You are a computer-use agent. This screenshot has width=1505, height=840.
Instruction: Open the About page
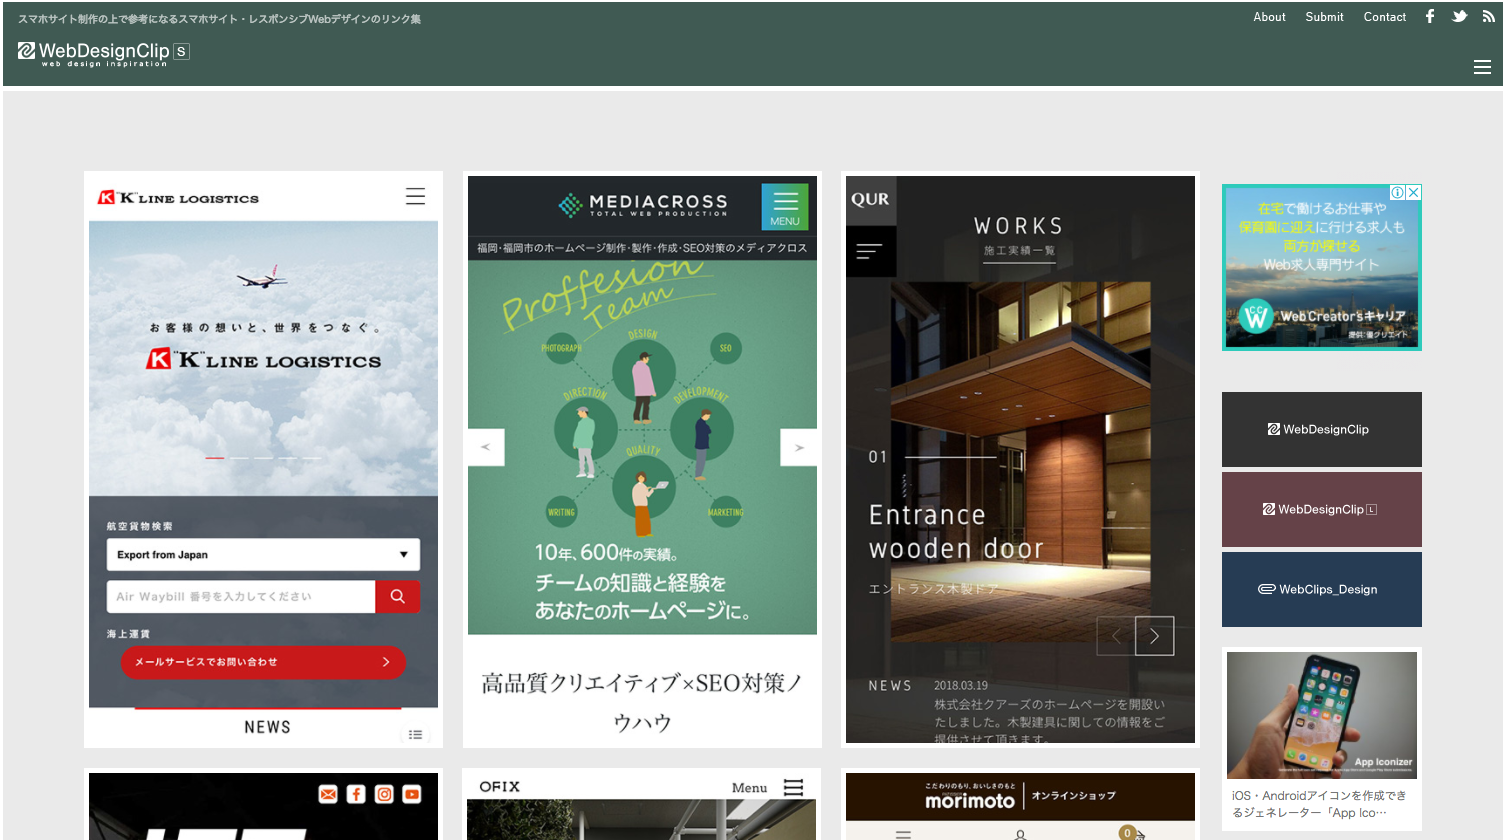pyautogui.click(x=1269, y=17)
